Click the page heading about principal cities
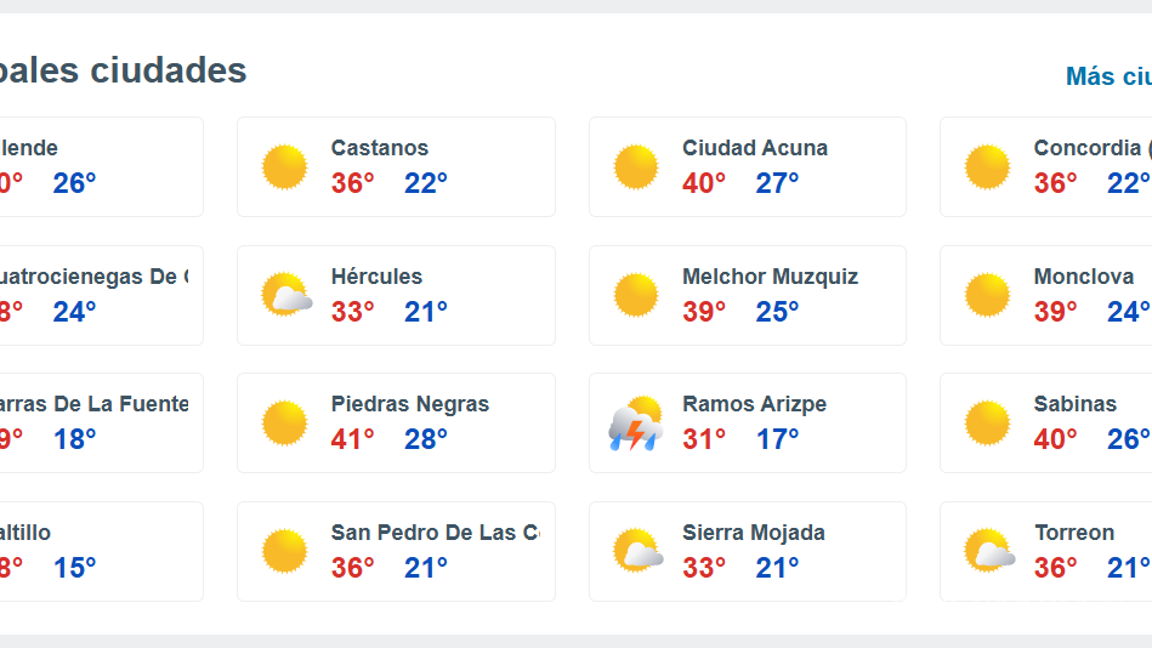Screen dimensions: 1152x648 122,70
